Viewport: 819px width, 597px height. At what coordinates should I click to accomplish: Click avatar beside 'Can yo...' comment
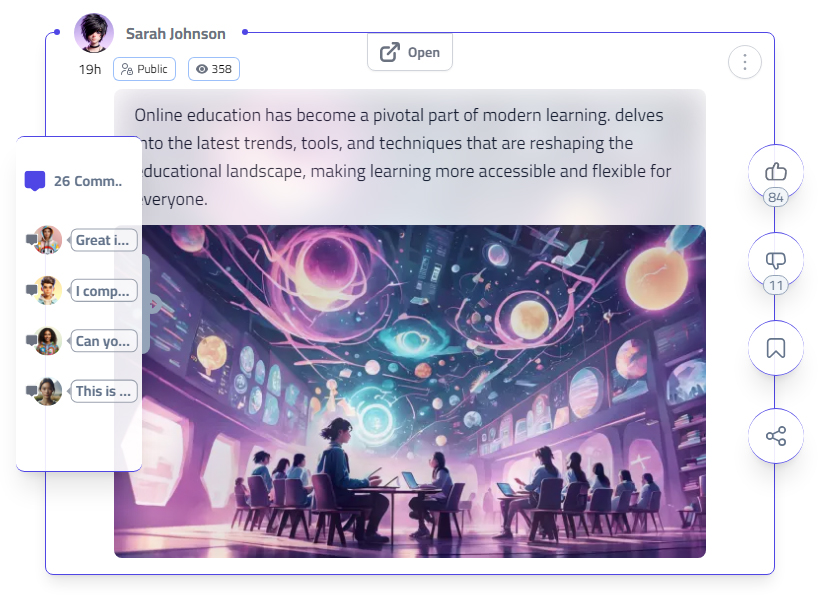point(48,341)
